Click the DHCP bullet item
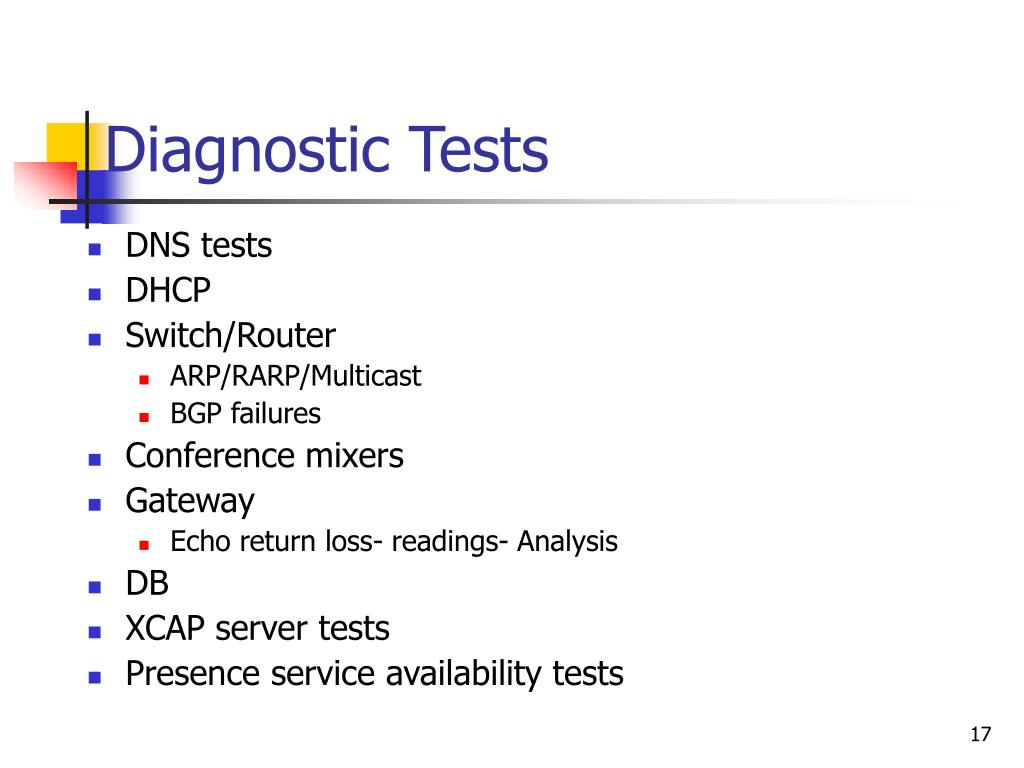 click(168, 290)
